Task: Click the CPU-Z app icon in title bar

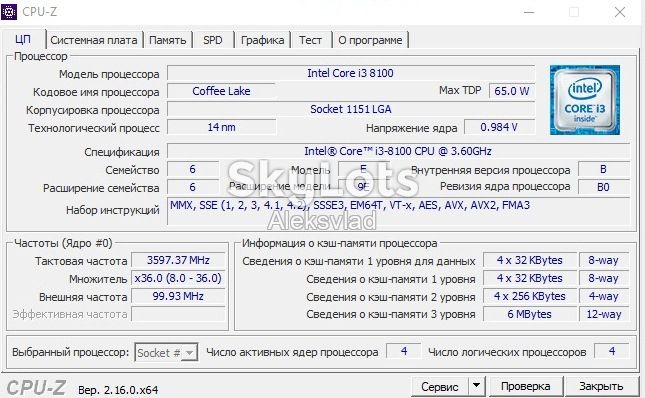Action: pyautogui.click(x=9, y=12)
